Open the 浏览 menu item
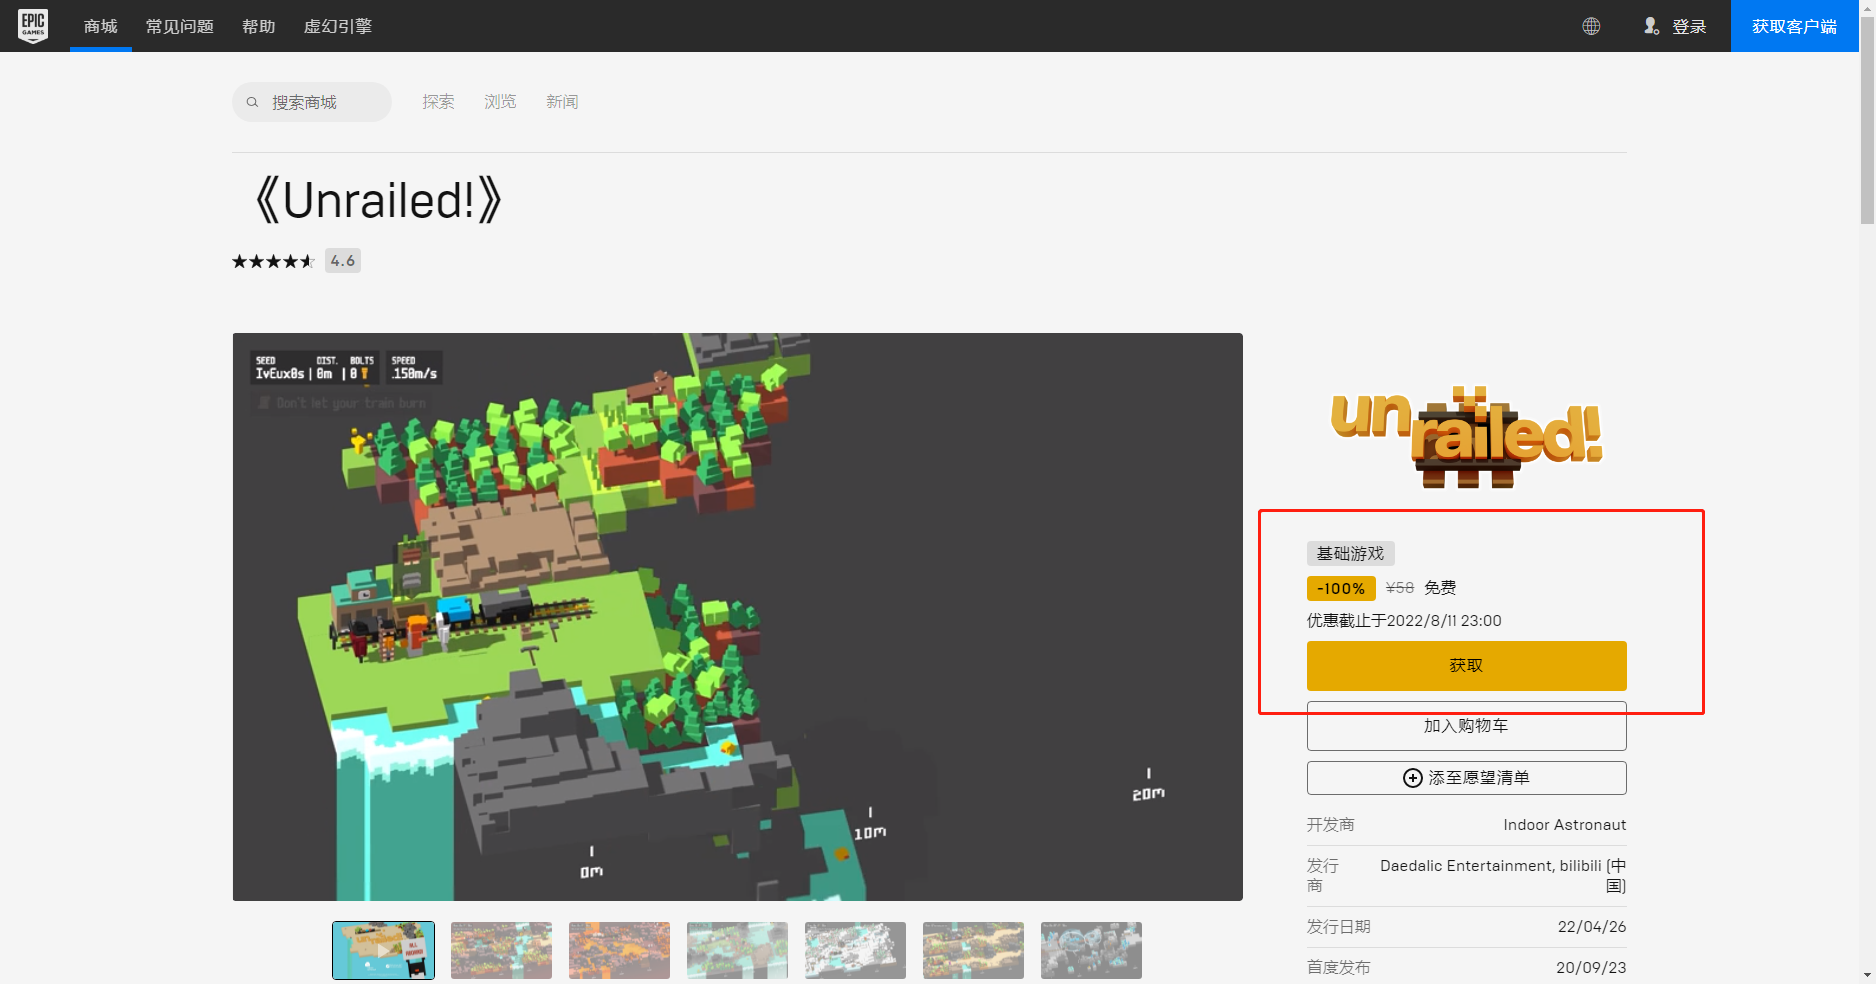1876x984 pixels. click(500, 101)
